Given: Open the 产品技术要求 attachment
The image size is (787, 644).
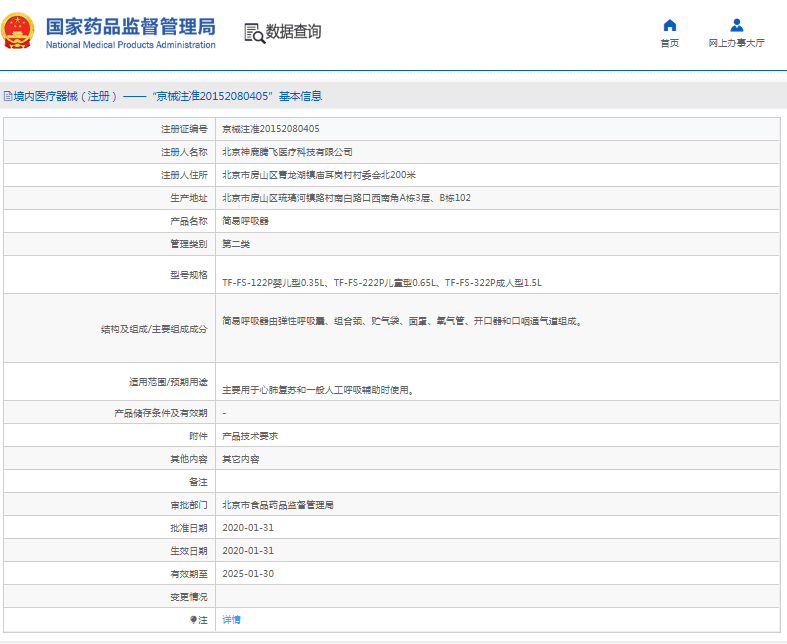Looking at the screenshot, I should 249,436.
